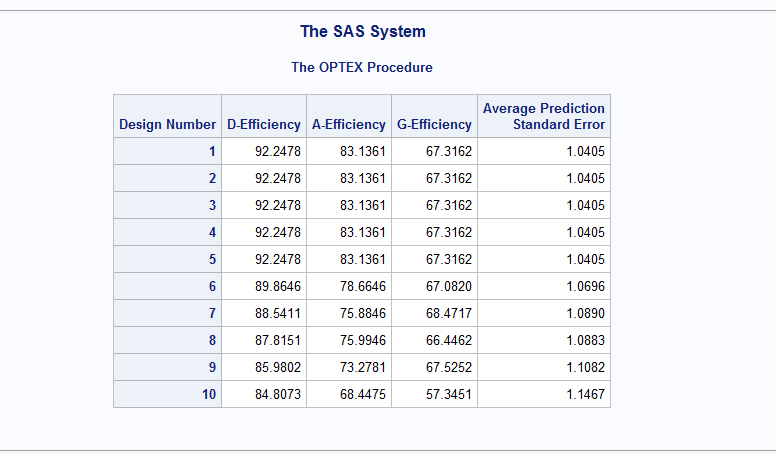Viewport: 776px width, 454px height.
Task: Select the D-Efficiency column header
Action: tap(264, 125)
